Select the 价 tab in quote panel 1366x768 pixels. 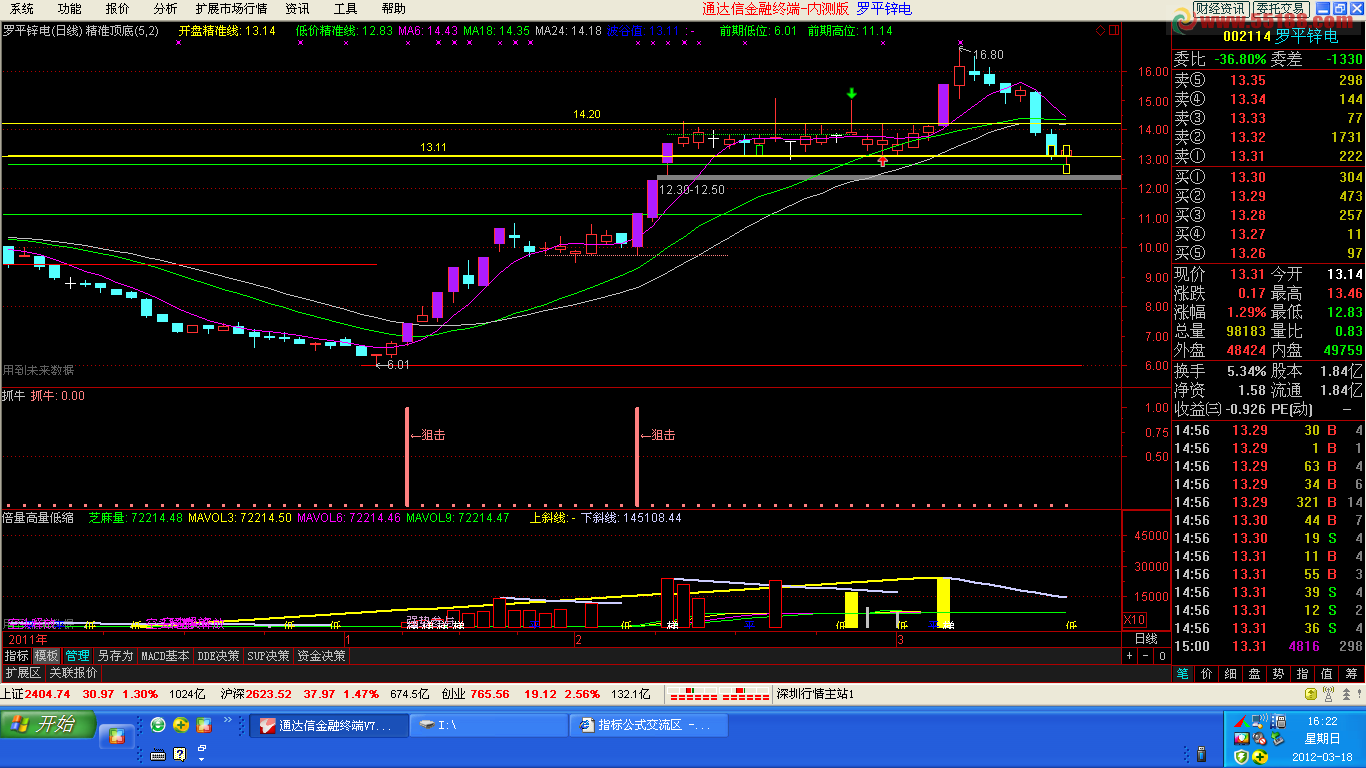click(x=1206, y=673)
